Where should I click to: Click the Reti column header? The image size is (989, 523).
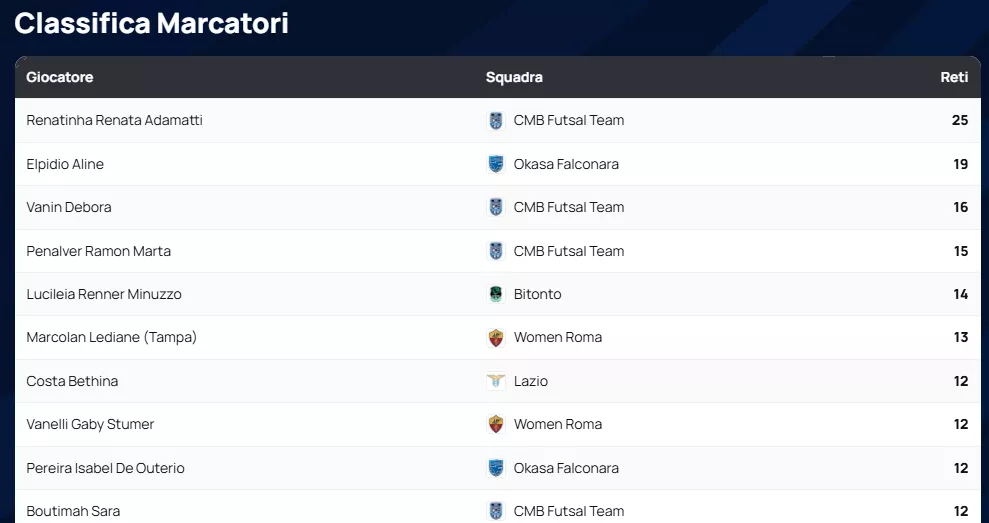coord(954,77)
